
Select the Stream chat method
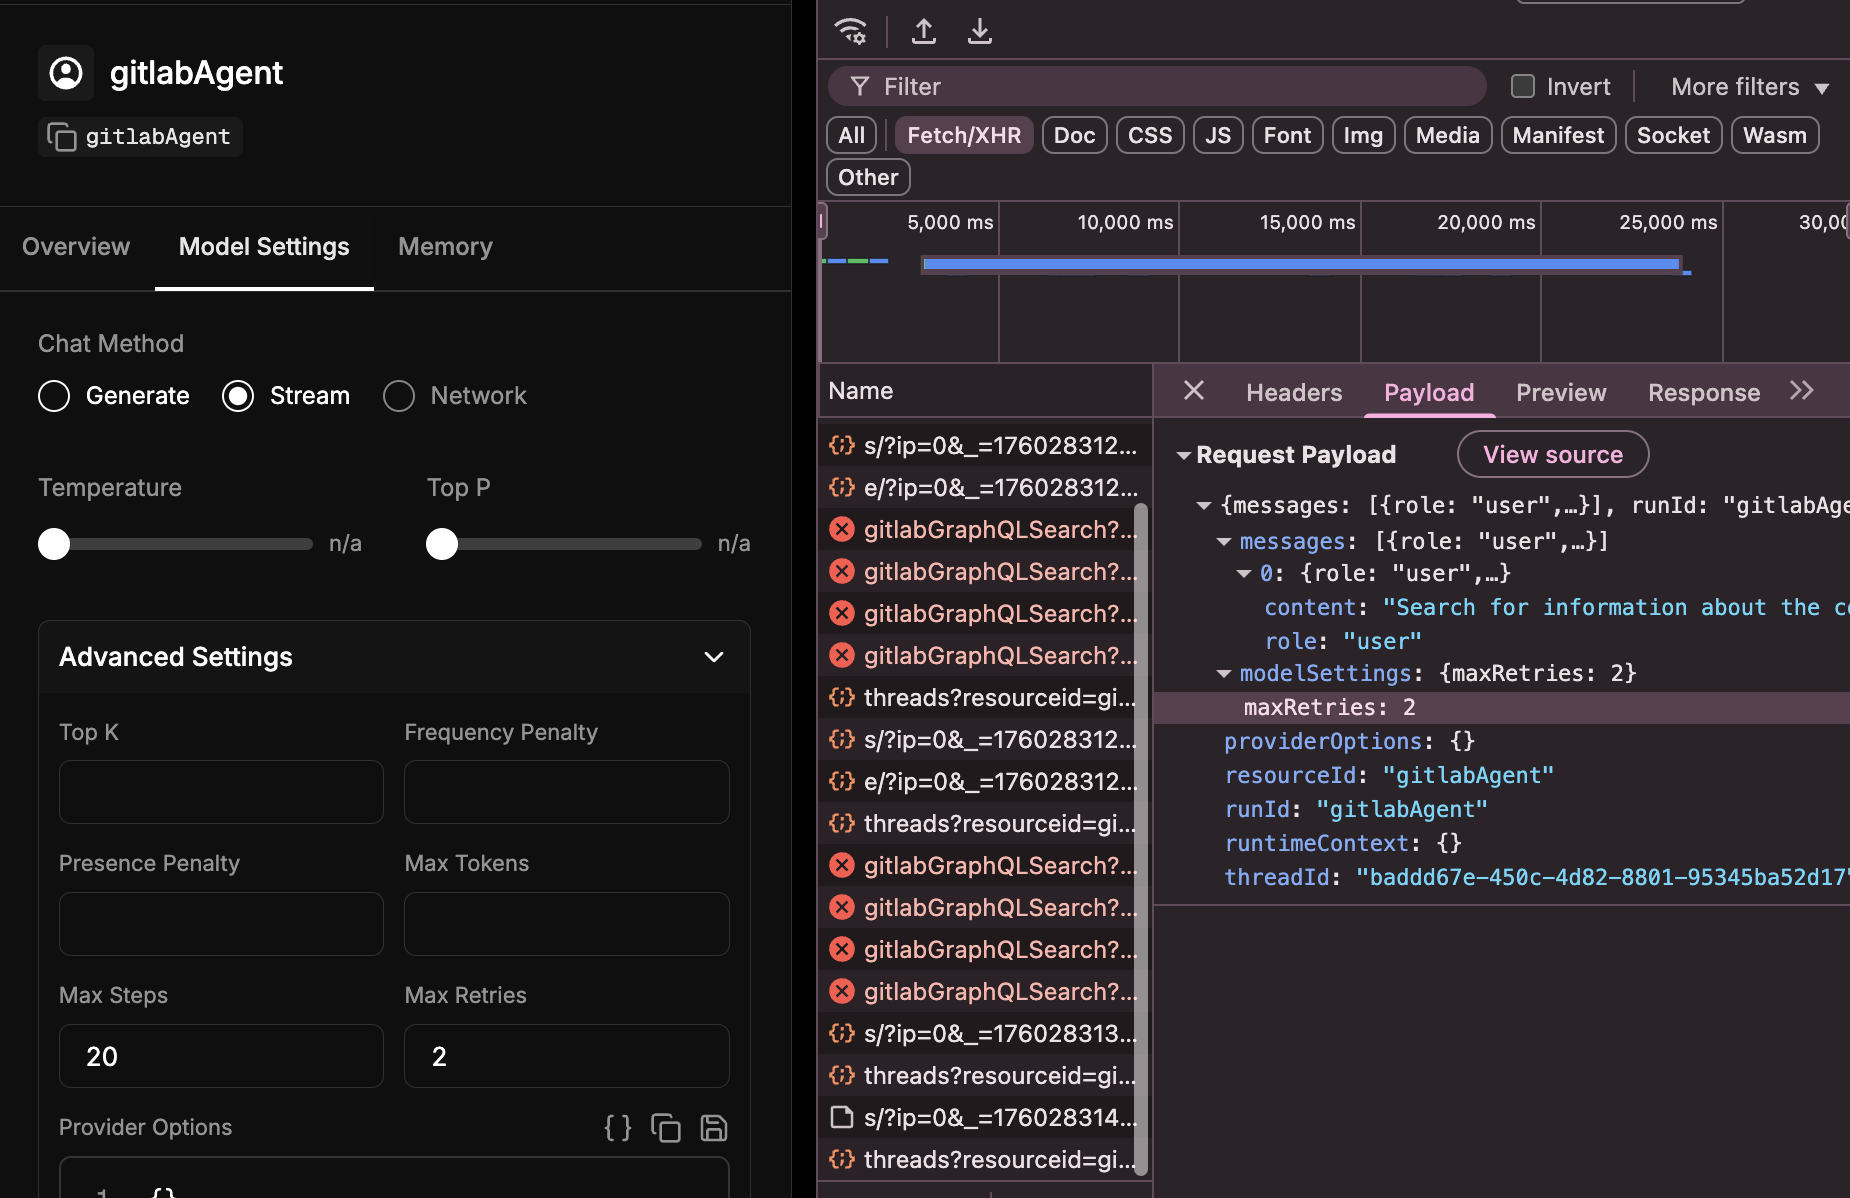coord(238,396)
